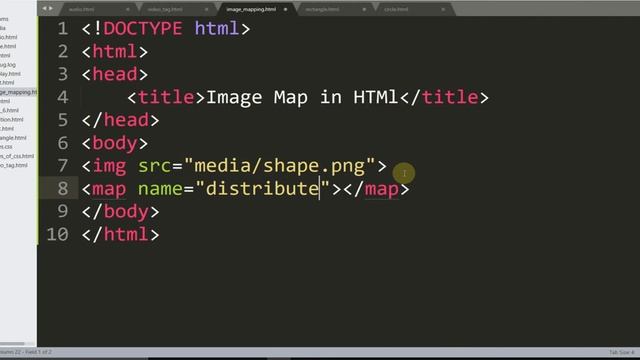This screenshot has height=360, width=640.
Task: Click line number 4 in the gutter
Action: pos(62,97)
